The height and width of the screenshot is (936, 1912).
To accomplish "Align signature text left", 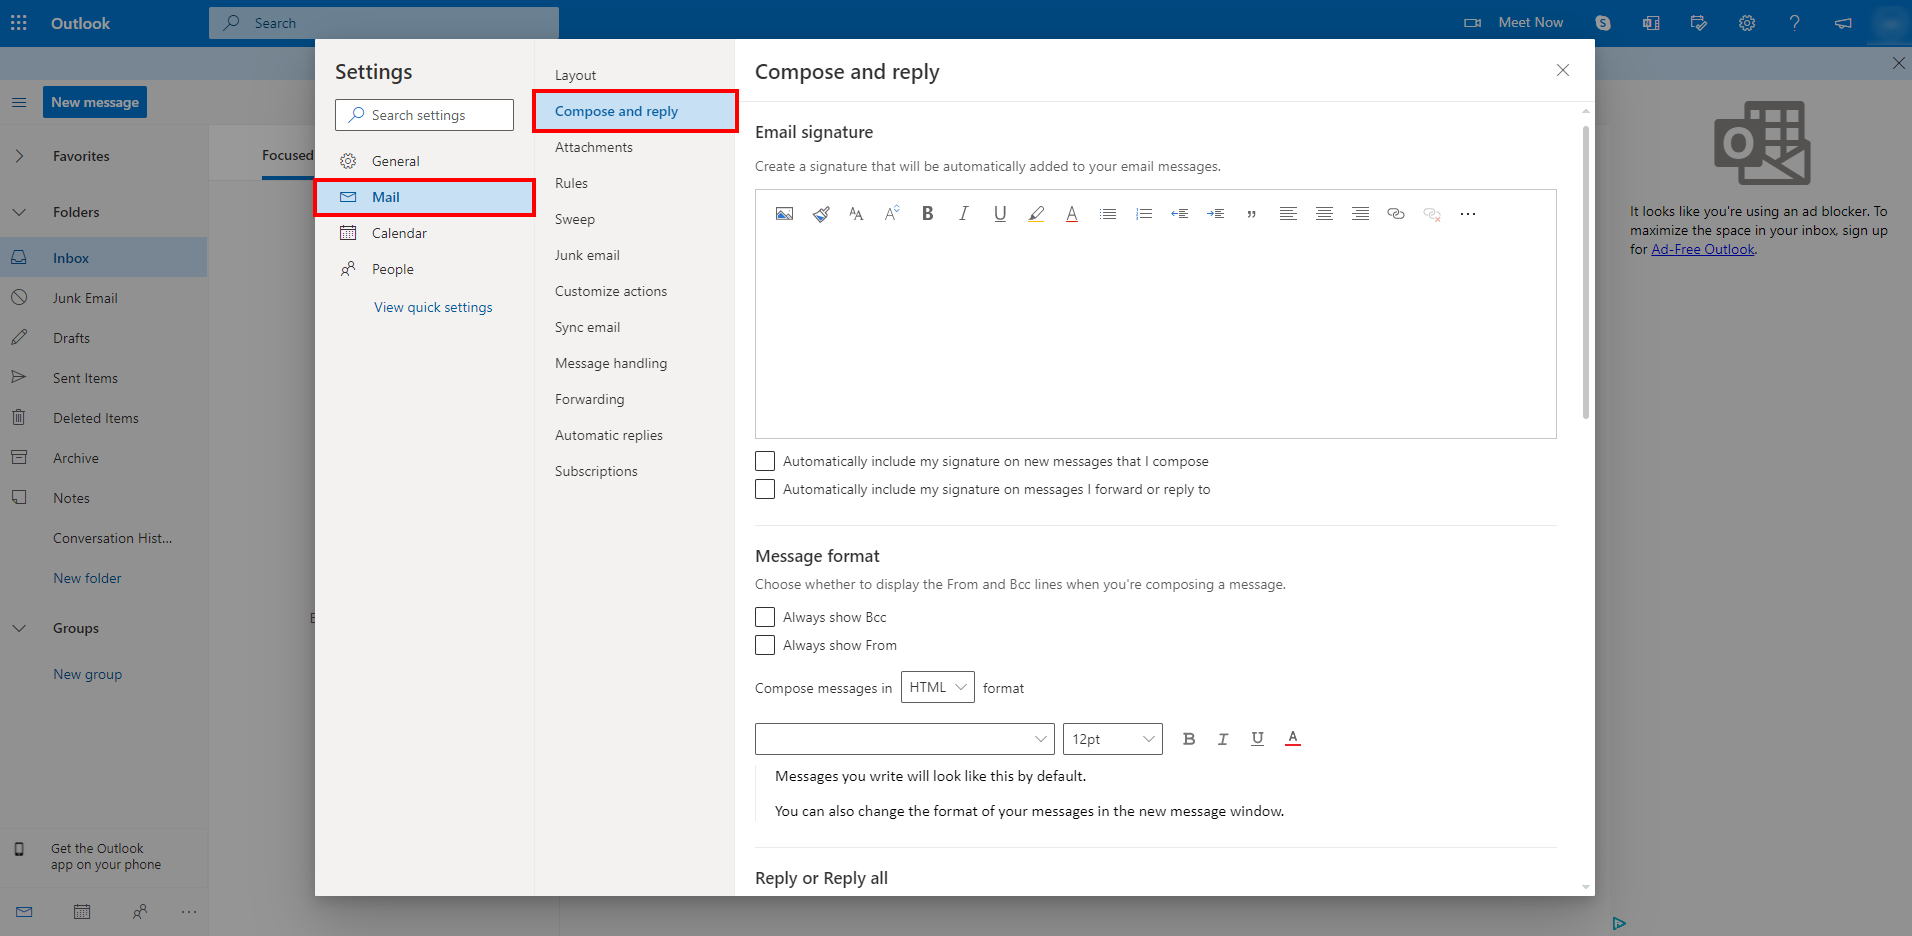I will 1288,214.
